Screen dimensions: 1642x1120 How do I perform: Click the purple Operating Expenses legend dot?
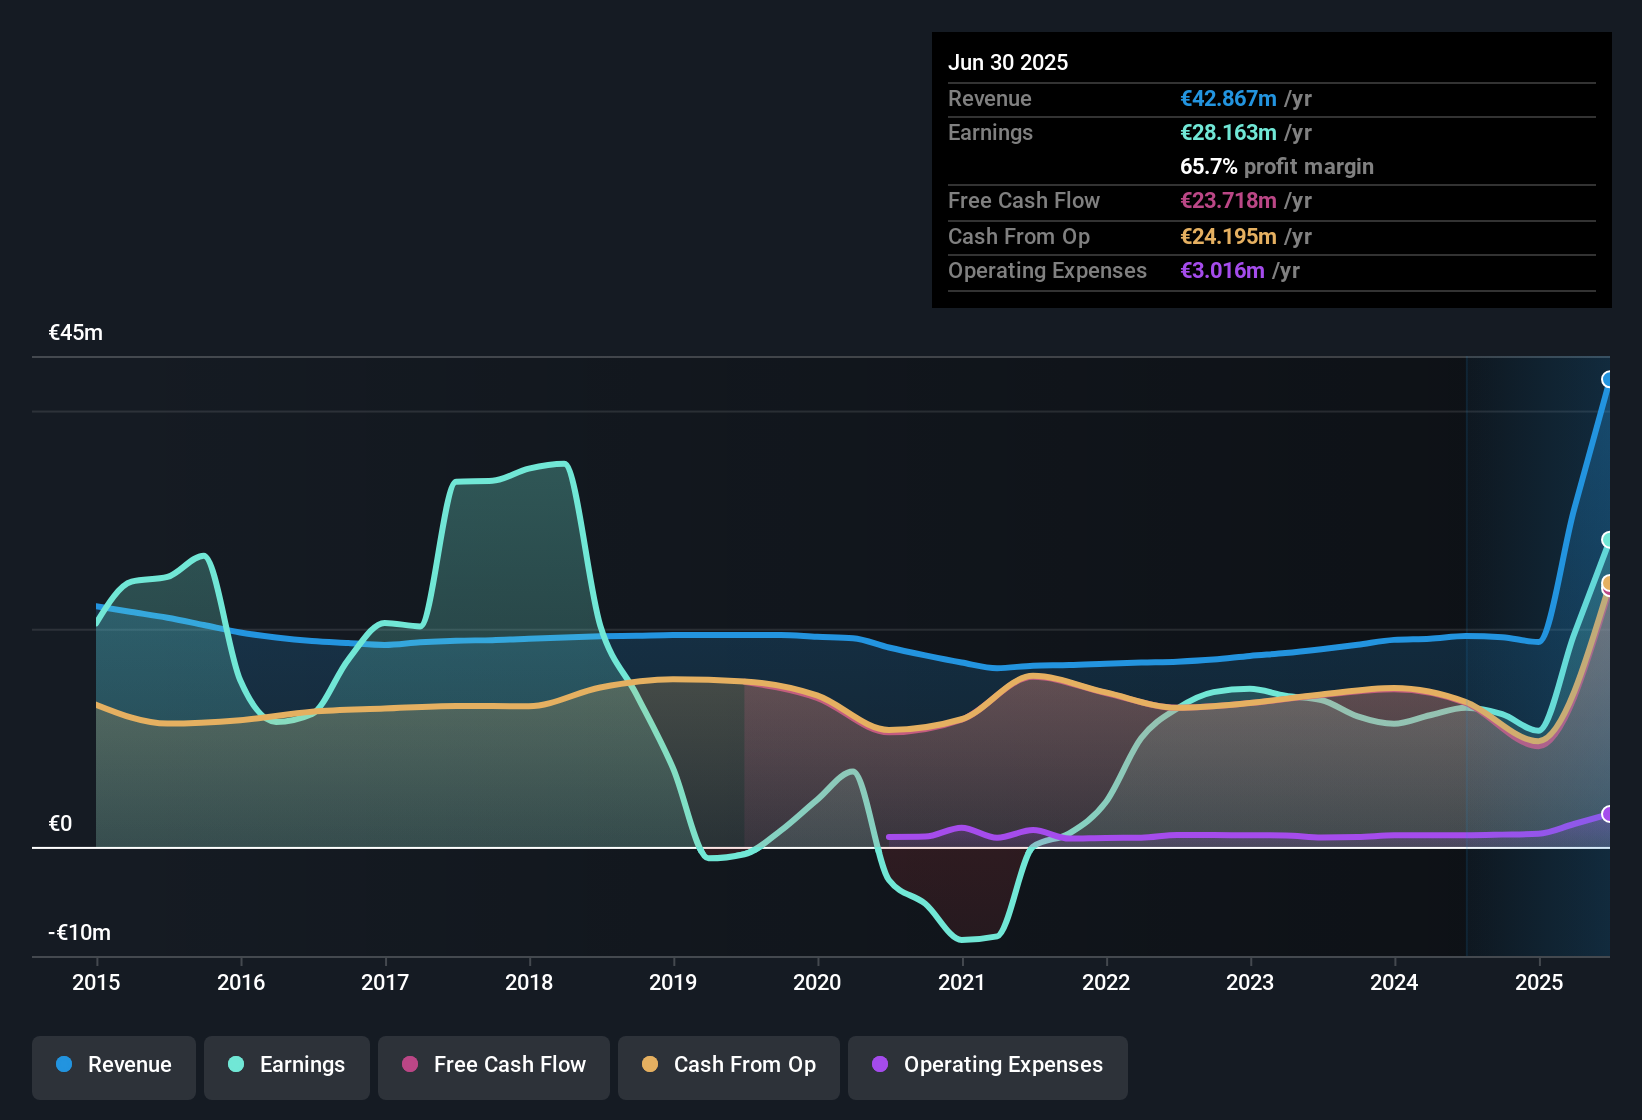click(x=879, y=1066)
